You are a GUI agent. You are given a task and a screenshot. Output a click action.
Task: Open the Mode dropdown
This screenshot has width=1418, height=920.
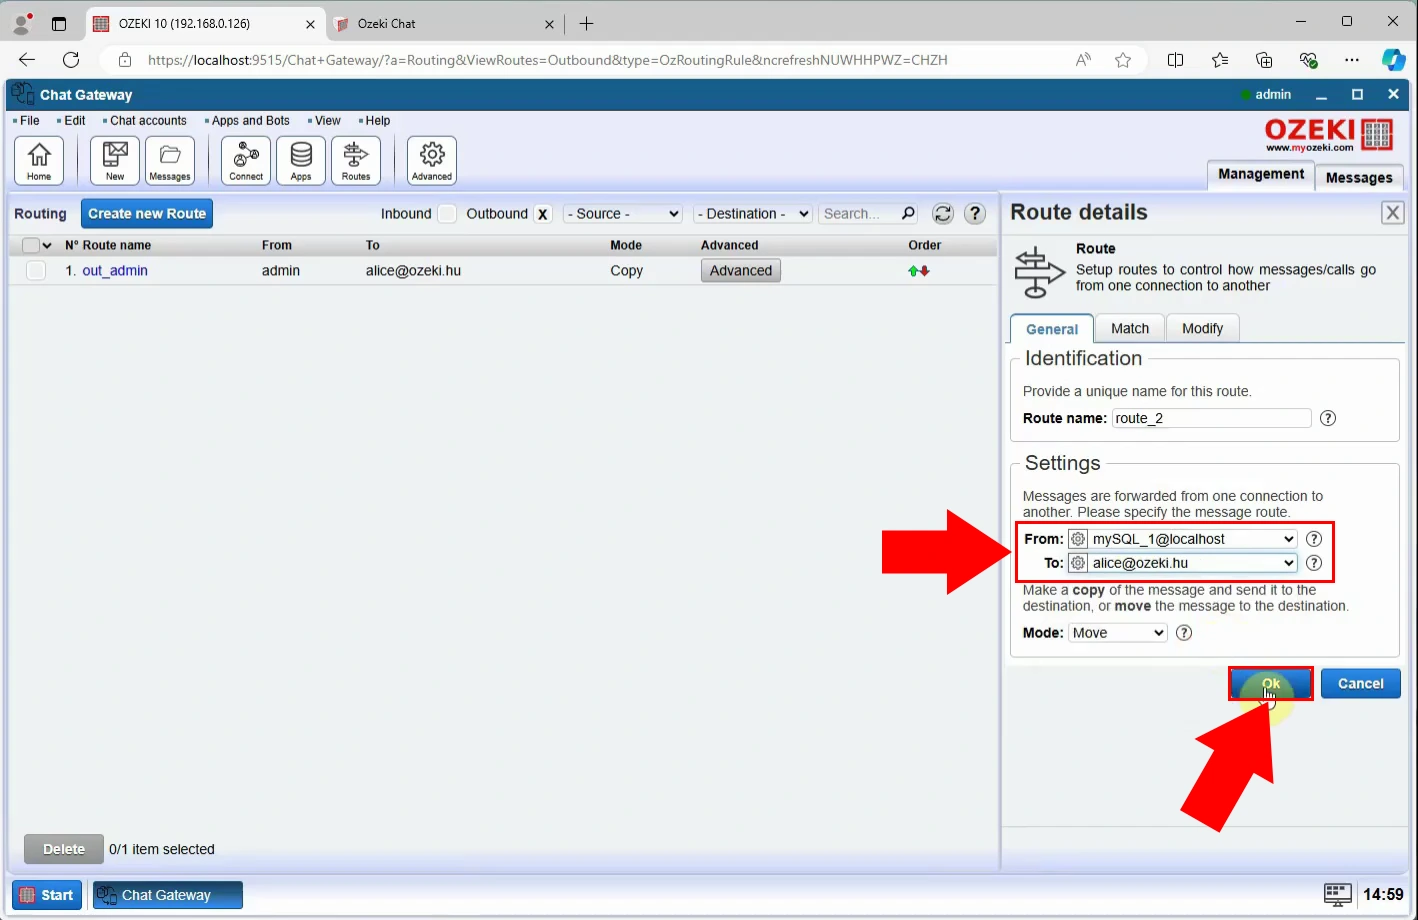coord(1117,633)
